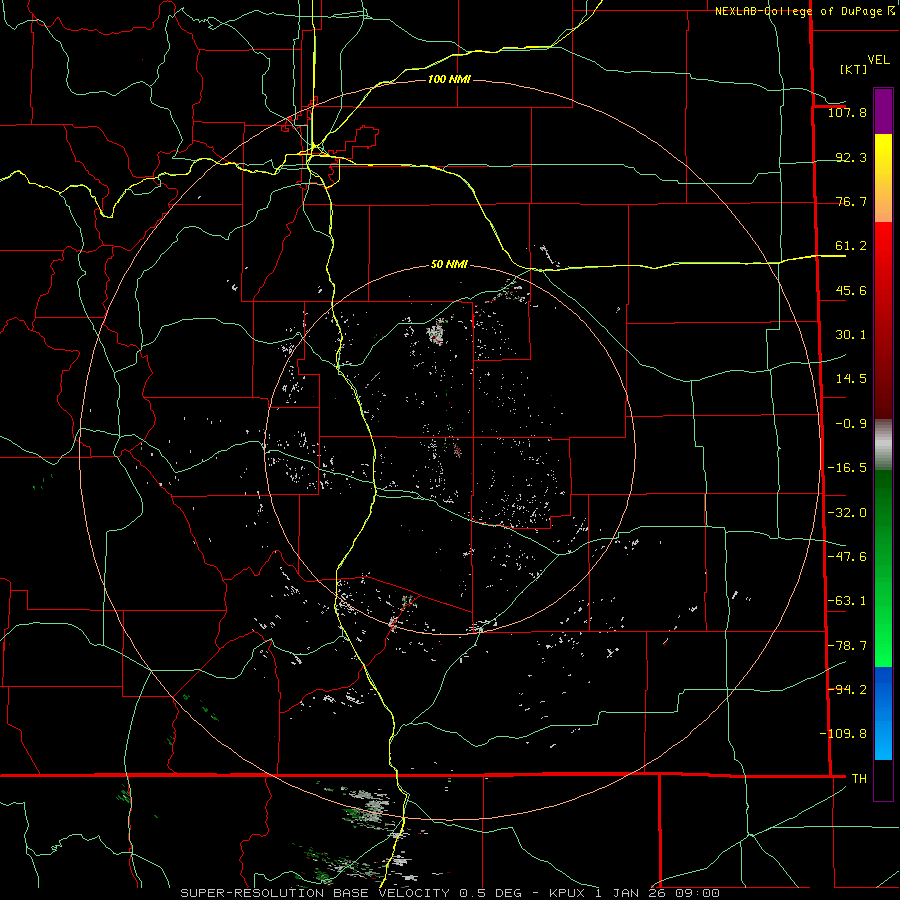Click the -78.7 value on velocity scale

pos(847,646)
